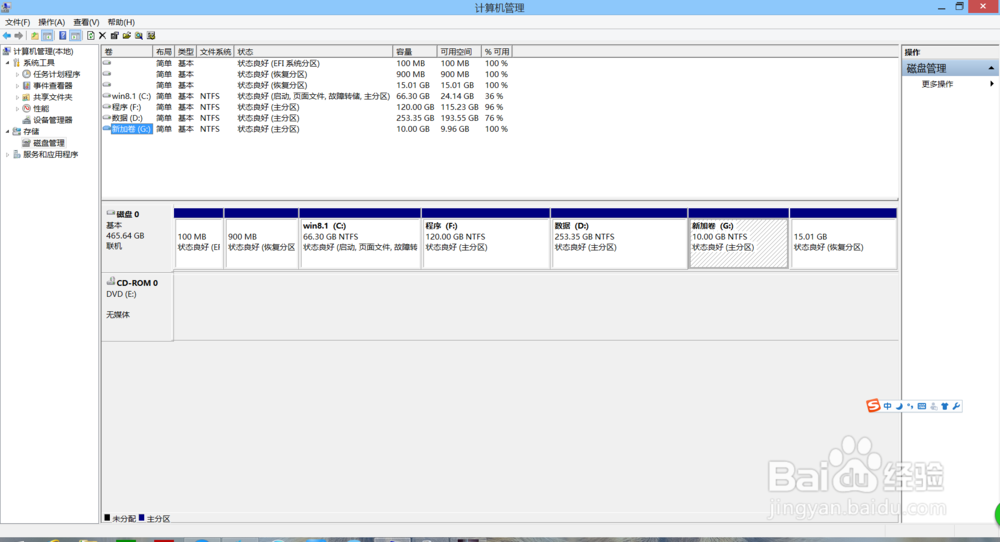The image size is (1000, 542).
Task: Click the last settings icon in the toolbar
Action: pos(151,36)
